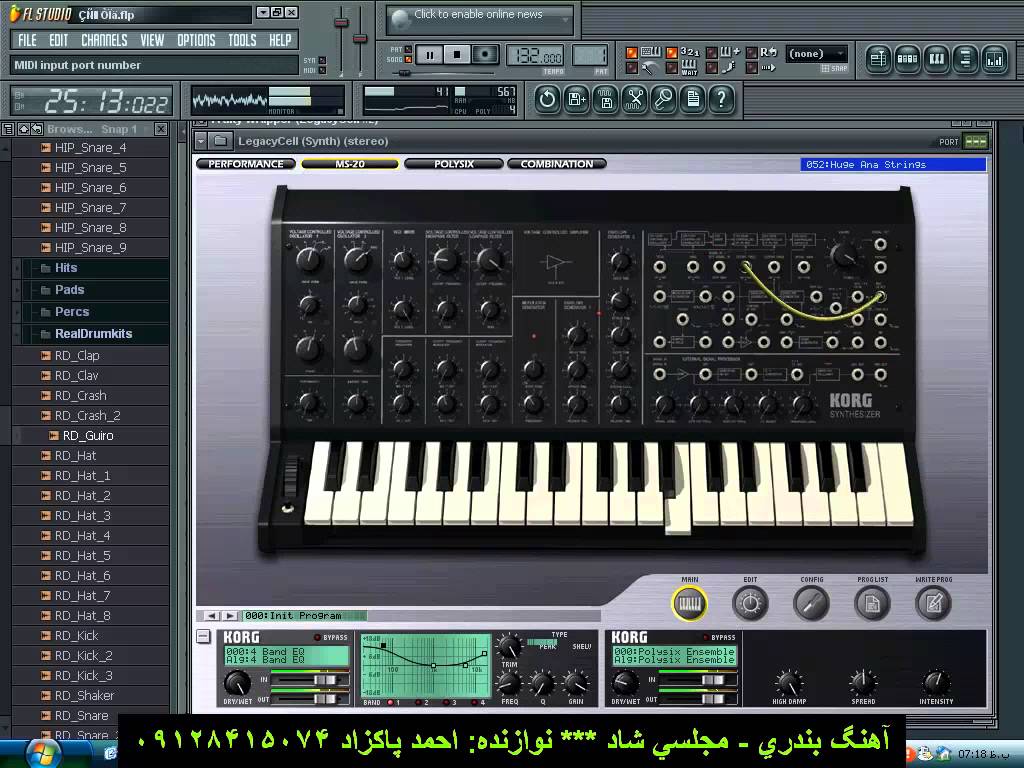
Task: Open the audio editor scissors icon
Action: pyautogui.click(x=634, y=100)
